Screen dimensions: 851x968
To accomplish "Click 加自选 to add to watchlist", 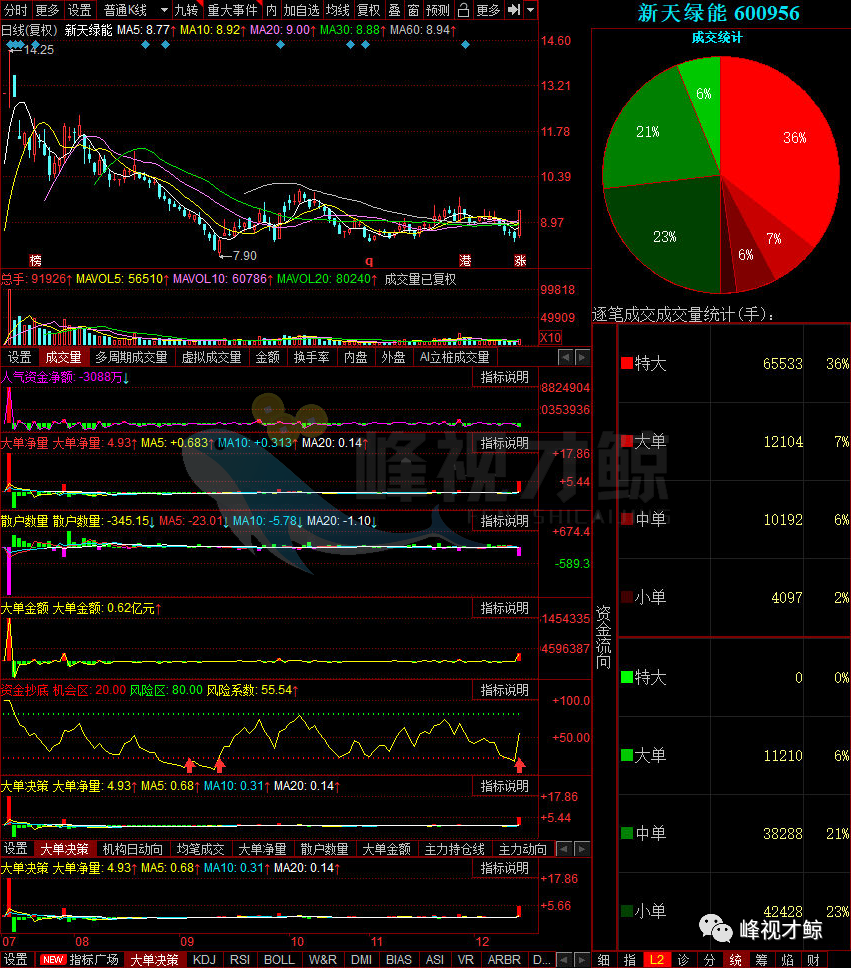I will pos(301,10).
